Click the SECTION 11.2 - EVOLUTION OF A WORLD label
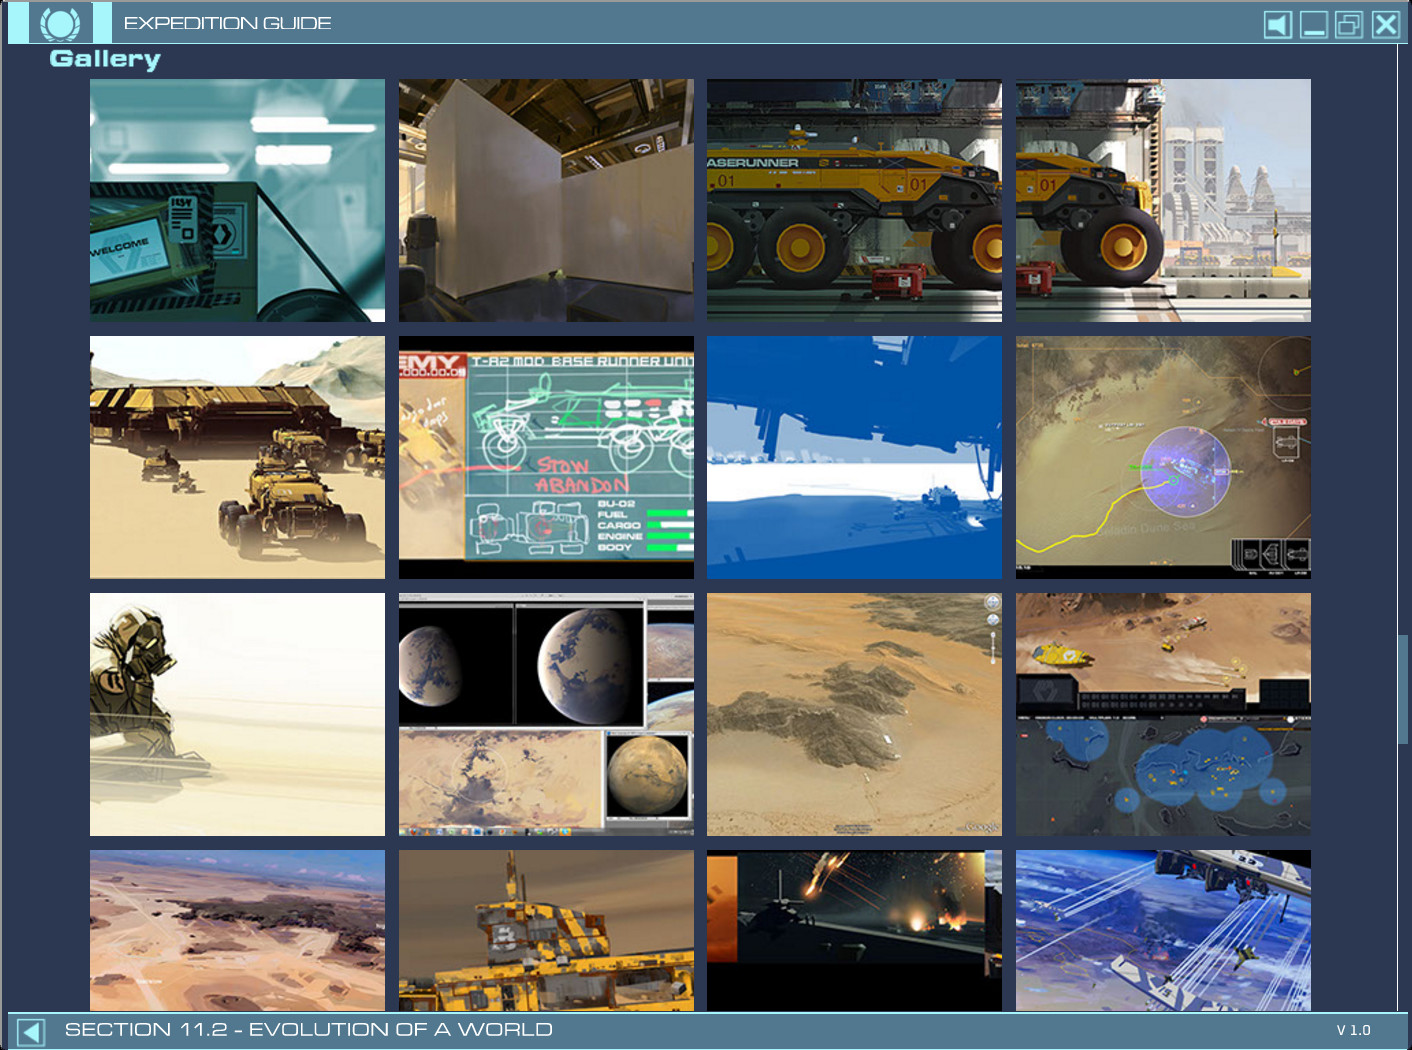The height and width of the screenshot is (1050, 1412). 307,1028
